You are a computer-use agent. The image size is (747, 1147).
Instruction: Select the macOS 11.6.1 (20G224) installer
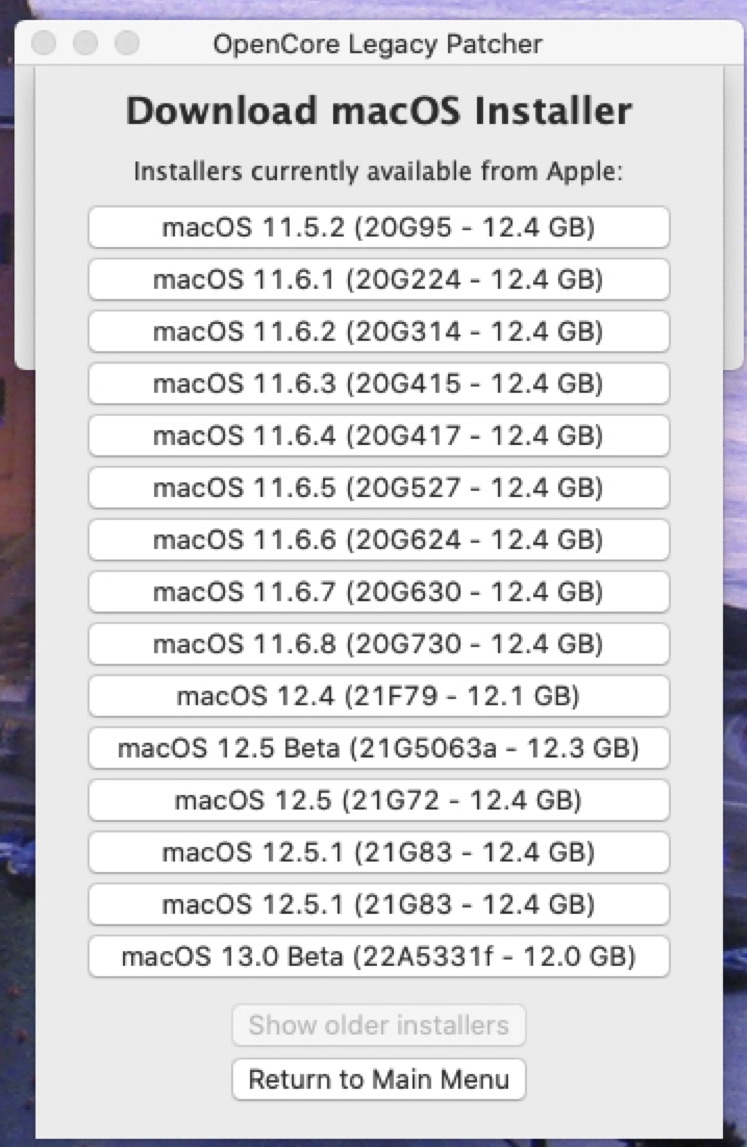[378, 280]
